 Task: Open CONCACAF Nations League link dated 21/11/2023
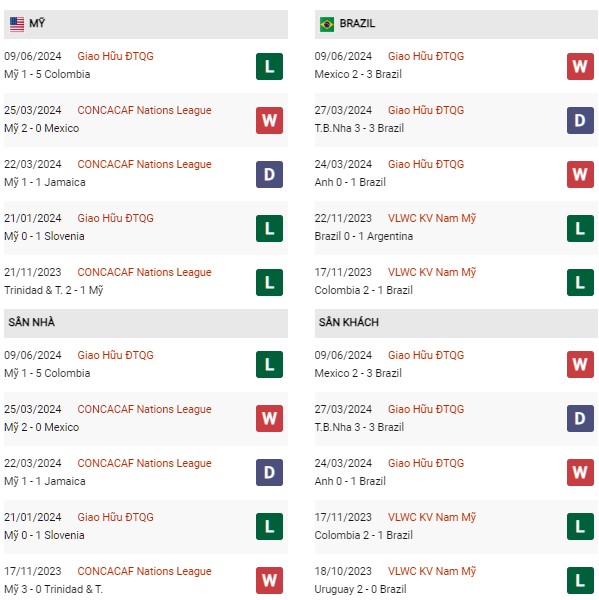pyautogui.click(x=144, y=272)
